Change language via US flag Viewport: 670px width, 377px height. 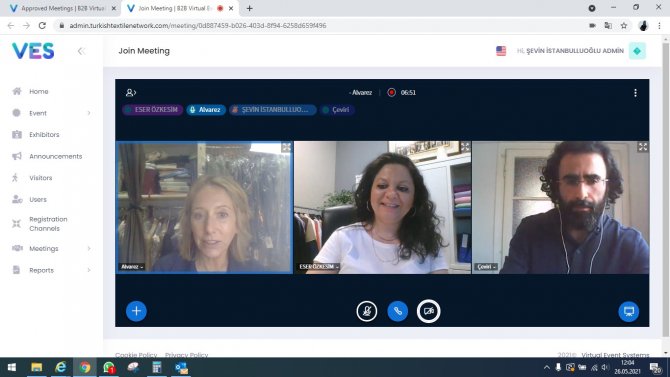point(501,51)
